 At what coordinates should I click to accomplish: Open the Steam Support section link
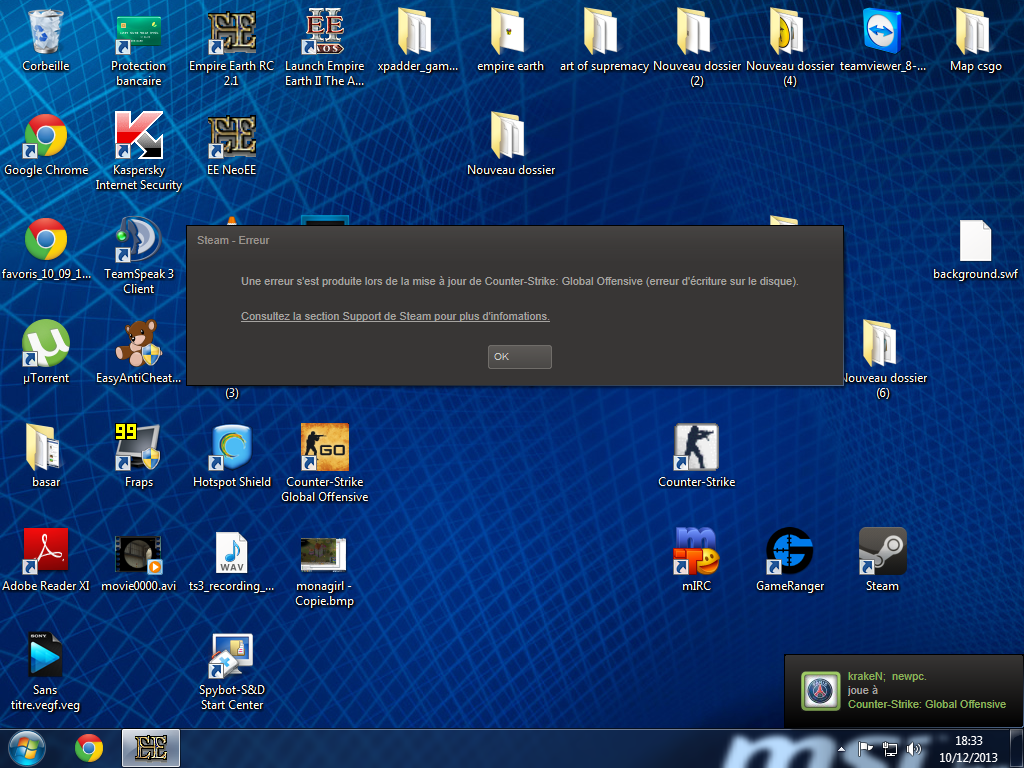(x=395, y=316)
